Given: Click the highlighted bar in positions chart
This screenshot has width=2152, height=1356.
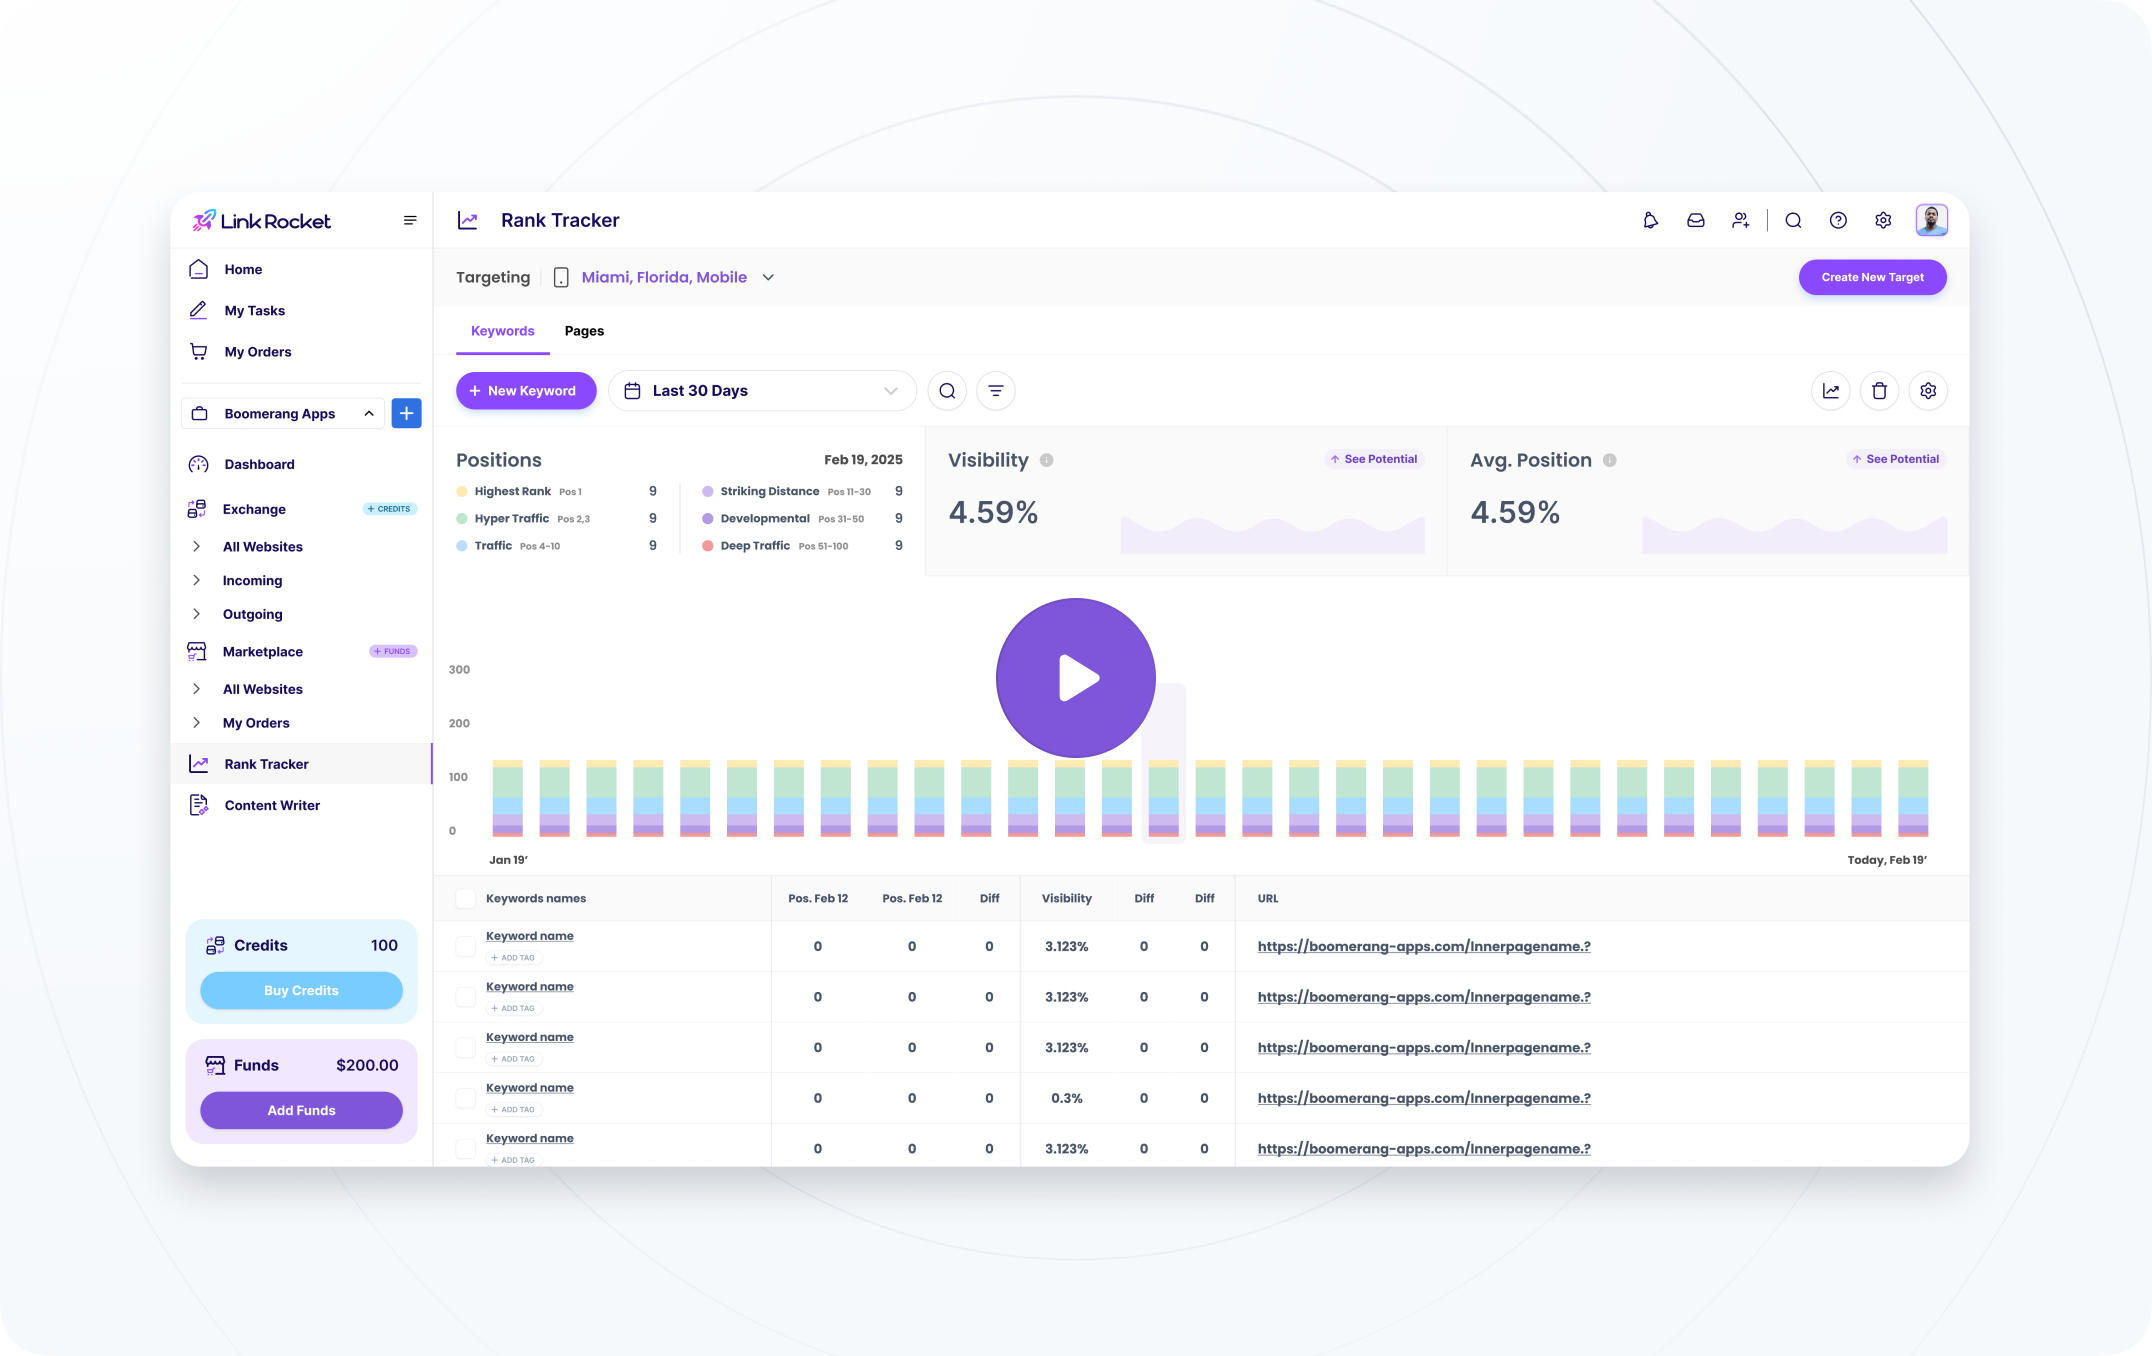Looking at the screenshot, I should click(x=1163, y=798).
